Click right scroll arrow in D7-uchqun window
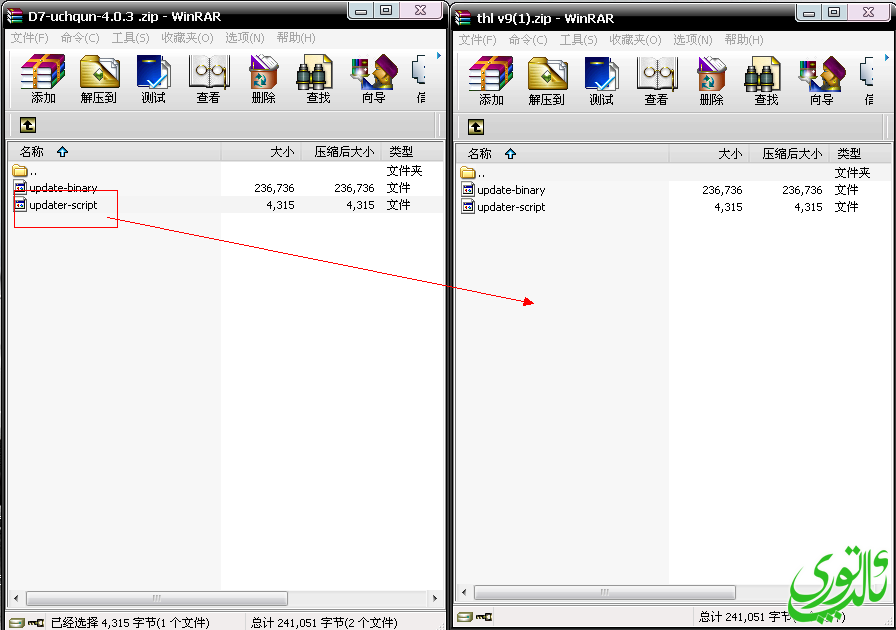The height and width of the screenshot is (630, 896). (435, 598)
